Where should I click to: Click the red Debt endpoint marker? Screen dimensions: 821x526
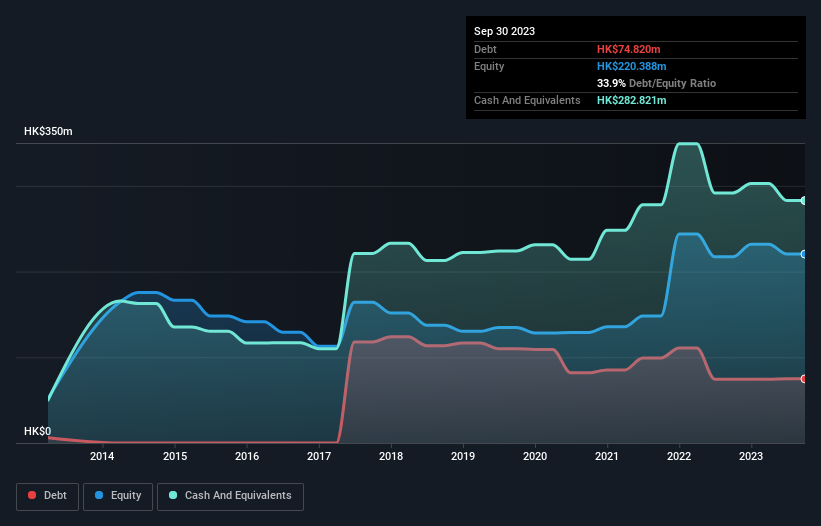pos(804,379)
